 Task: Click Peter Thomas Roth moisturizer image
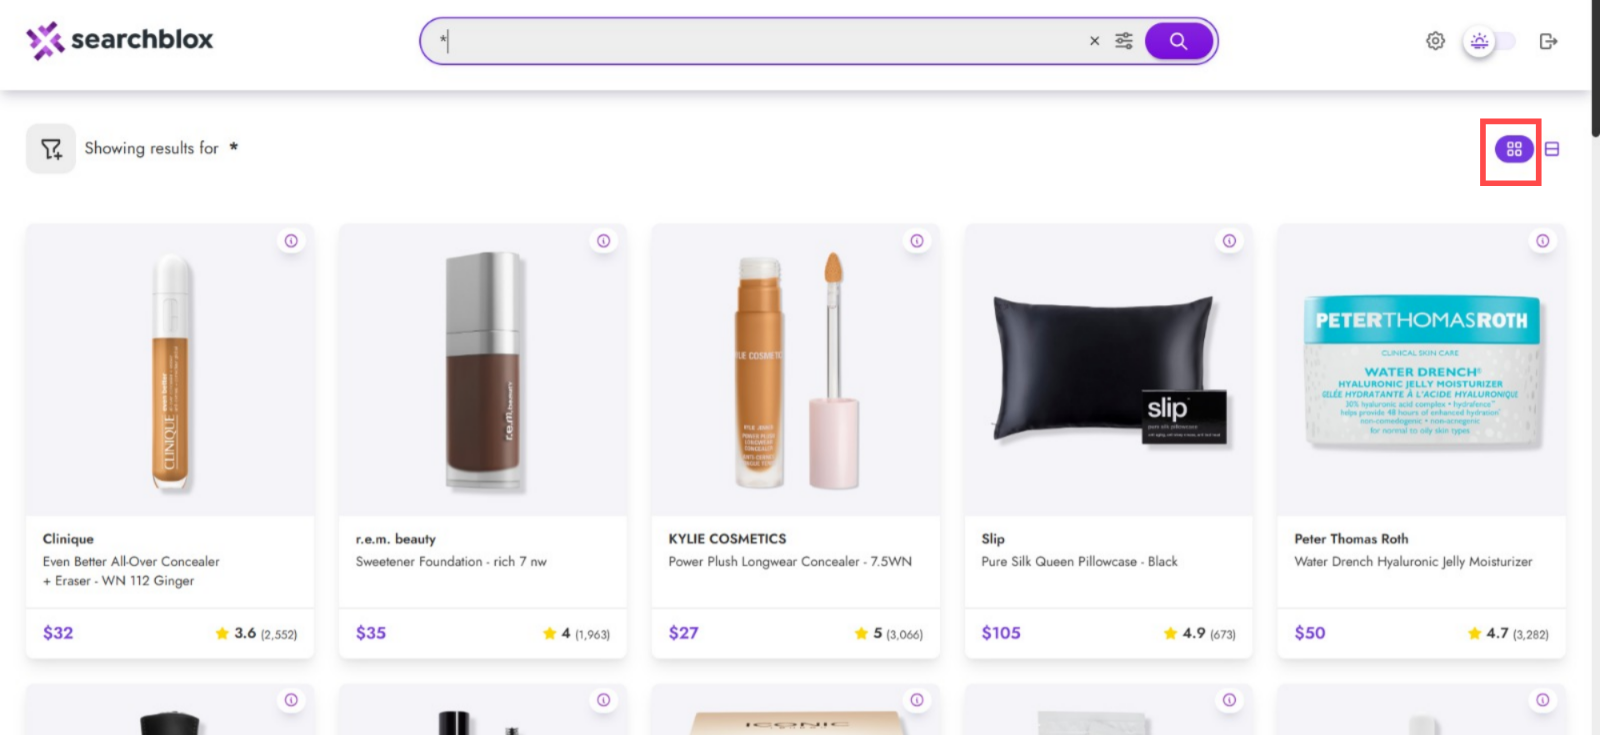coord(1422,372)
